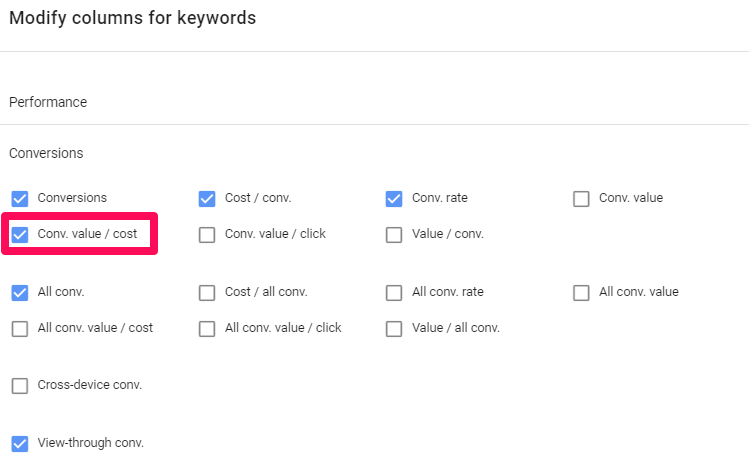
Task: Collapse the Conversions section header
Action: (x=46, y=153)
